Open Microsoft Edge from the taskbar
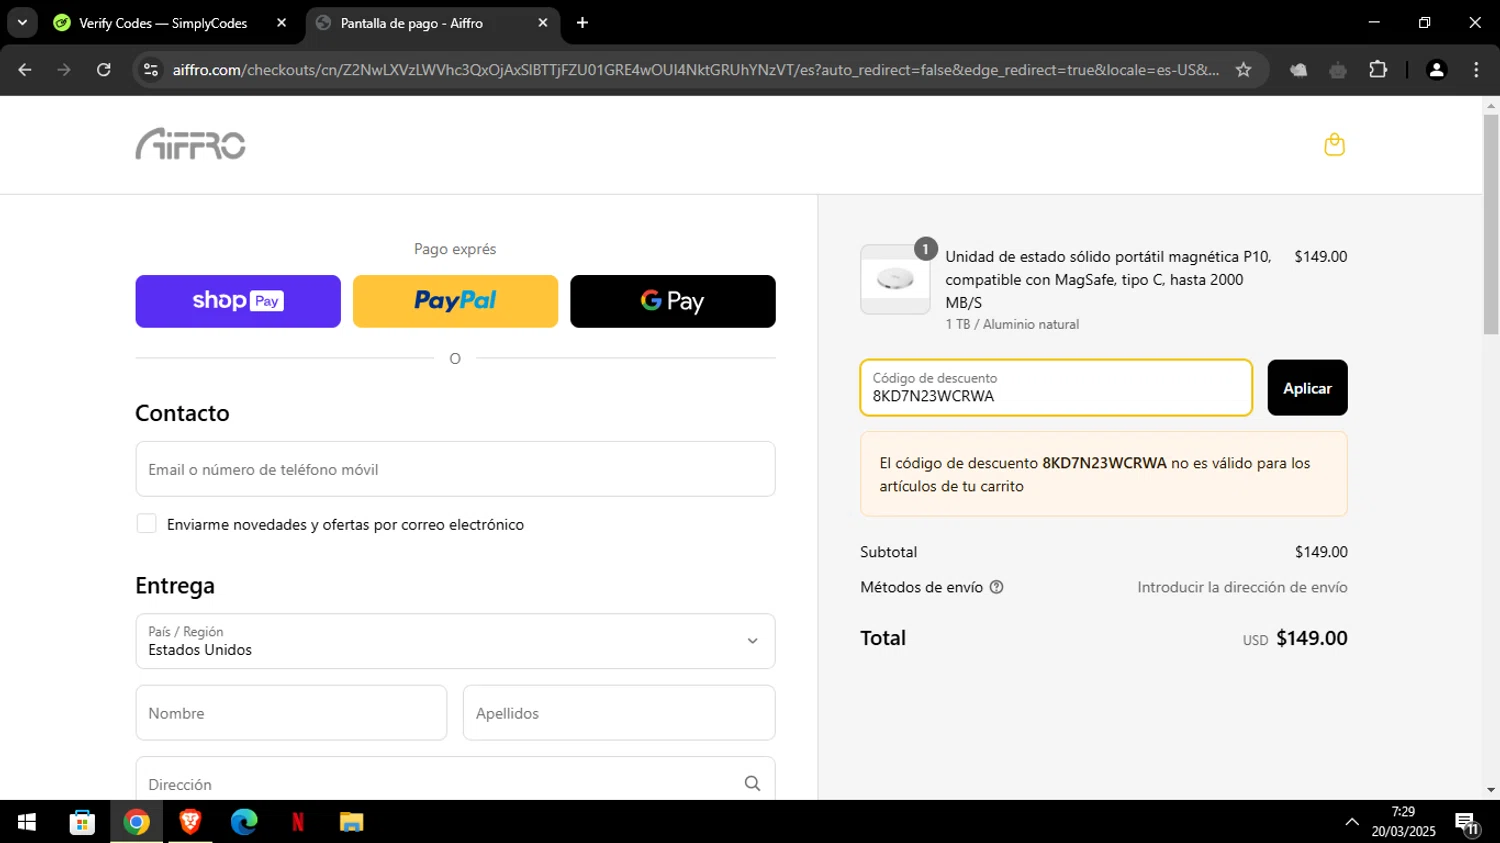 click(x=244, y=822)
